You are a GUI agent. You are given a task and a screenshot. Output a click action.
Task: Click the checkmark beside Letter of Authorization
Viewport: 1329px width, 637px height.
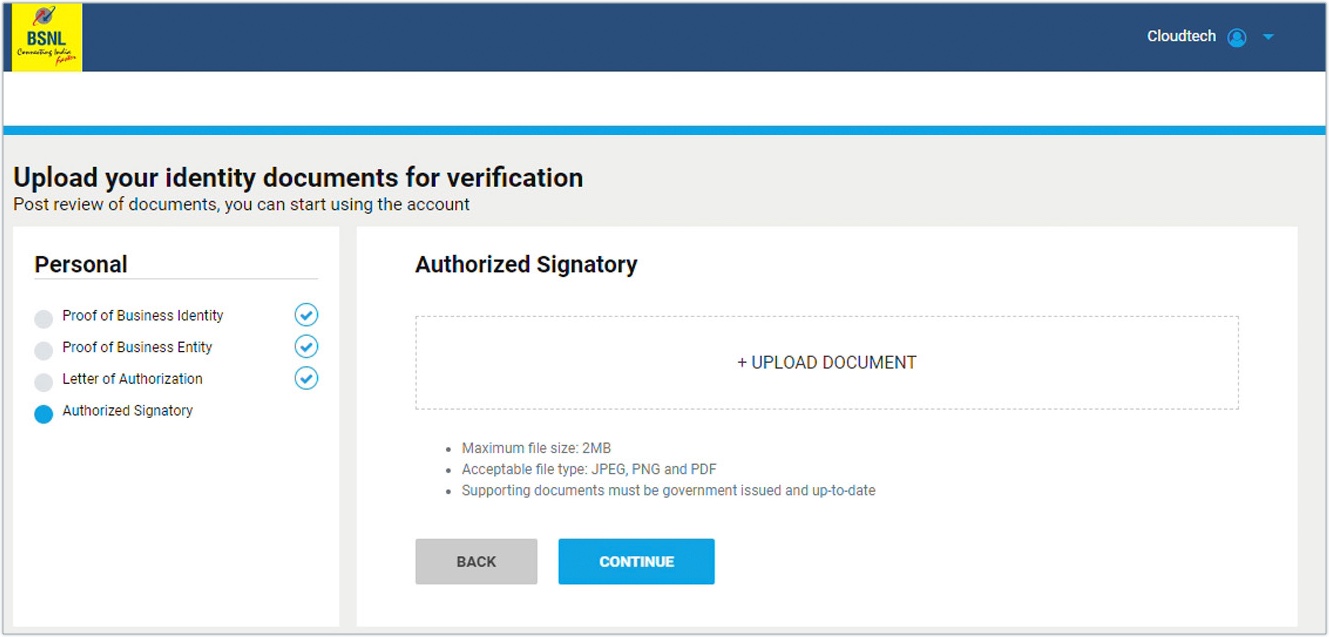tap(306, 378)
